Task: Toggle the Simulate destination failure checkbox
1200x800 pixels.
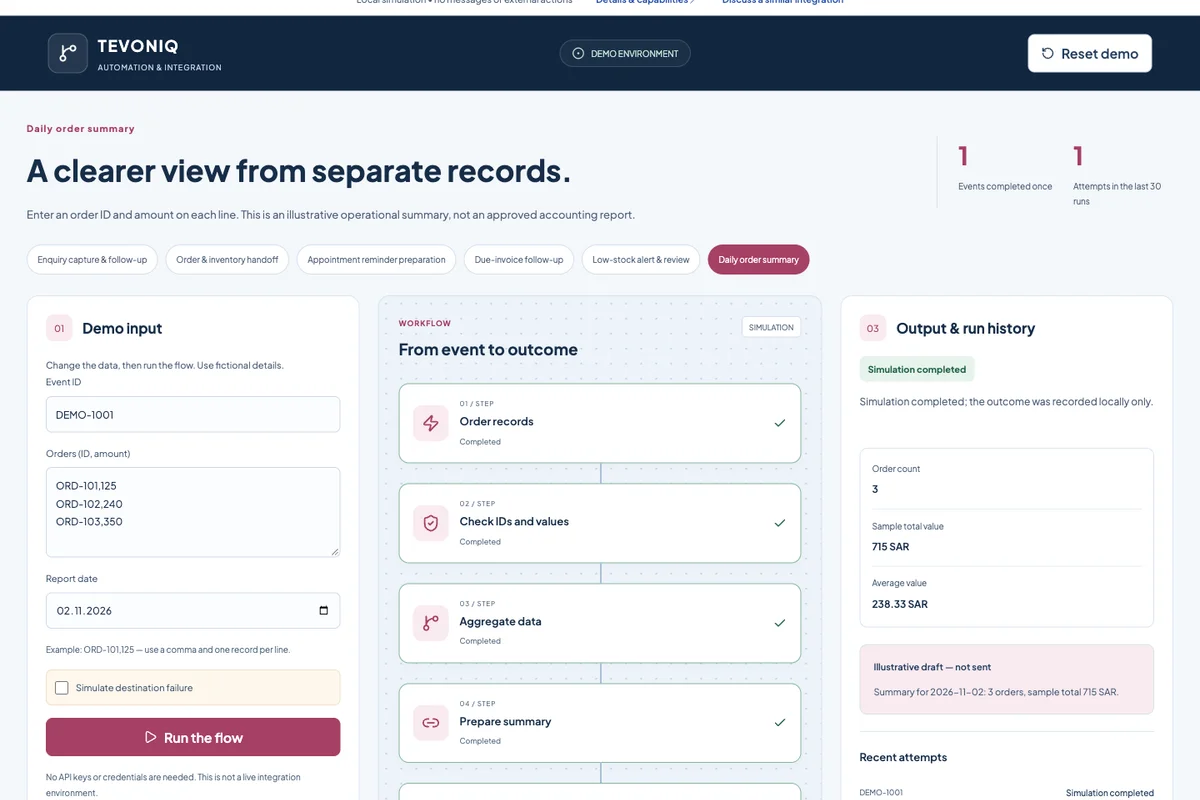Action: pyautogui.click(x=62, y=688)
